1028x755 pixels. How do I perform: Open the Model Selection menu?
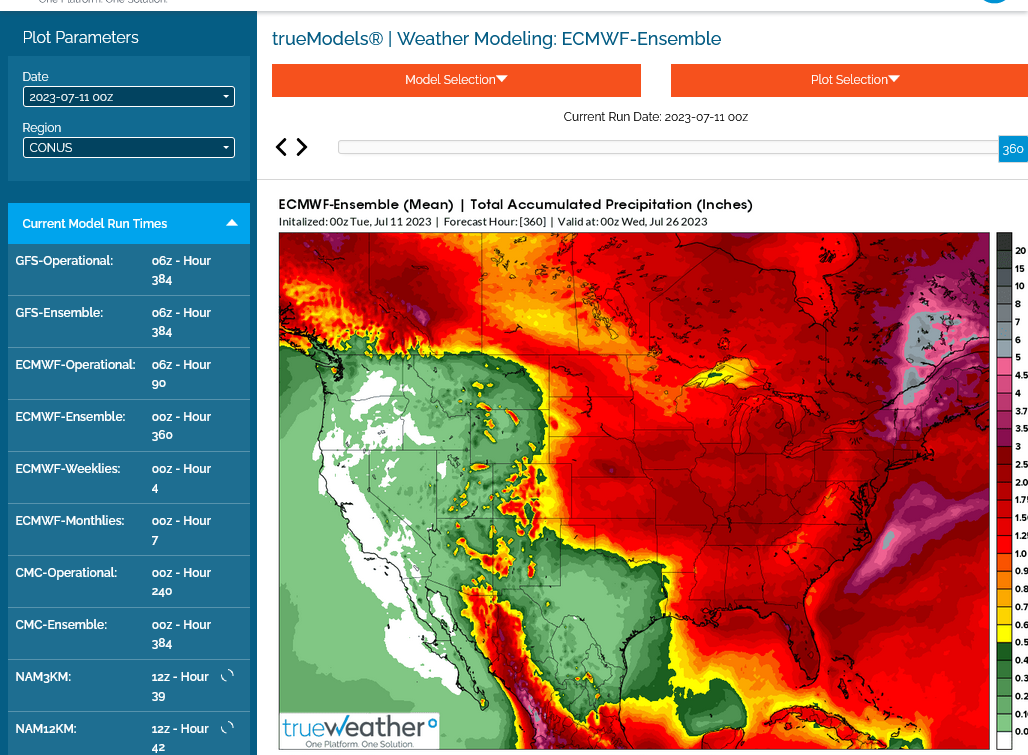(456, 80)
